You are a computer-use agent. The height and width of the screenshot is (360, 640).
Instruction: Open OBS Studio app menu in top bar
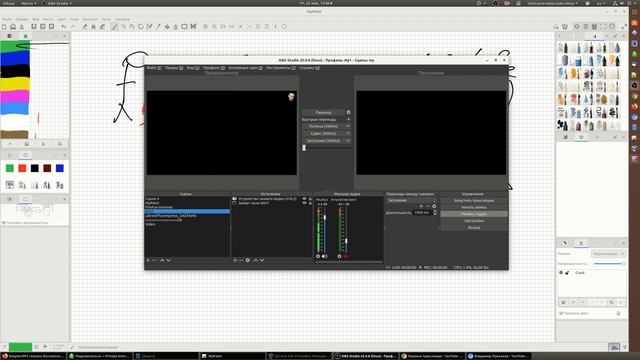point(58,3)
